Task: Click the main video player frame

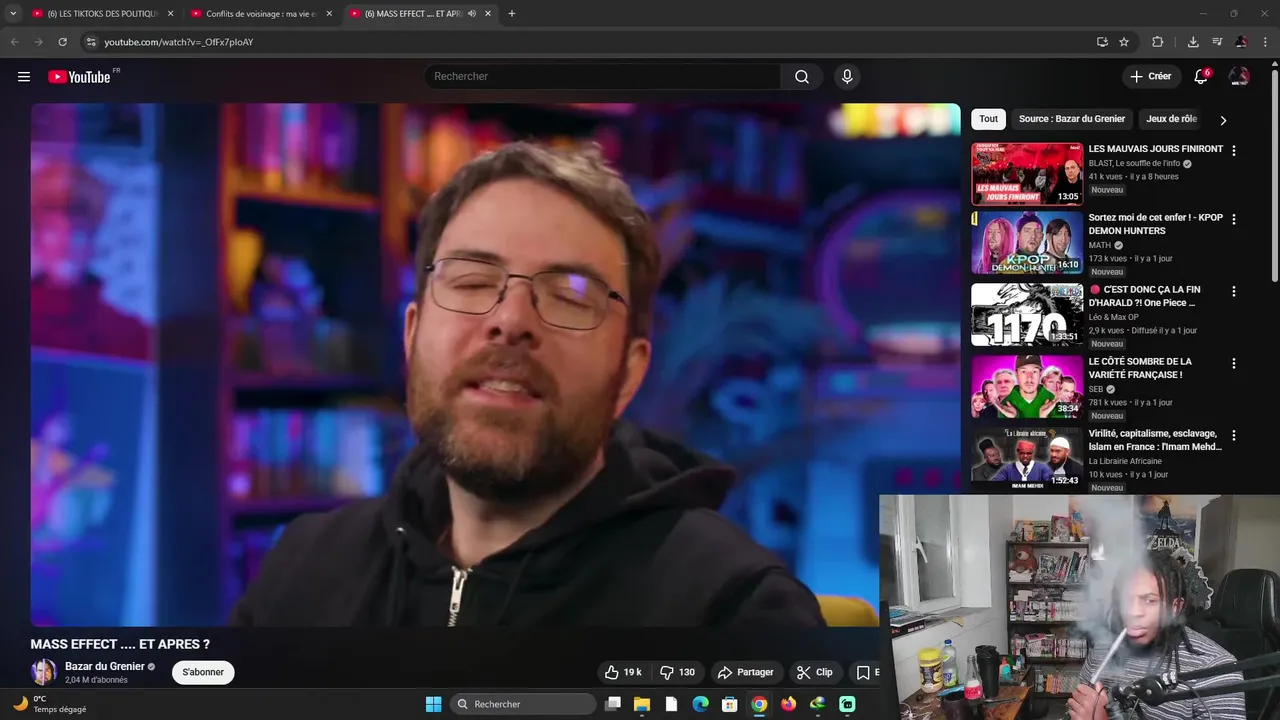Action: (495, 365)
